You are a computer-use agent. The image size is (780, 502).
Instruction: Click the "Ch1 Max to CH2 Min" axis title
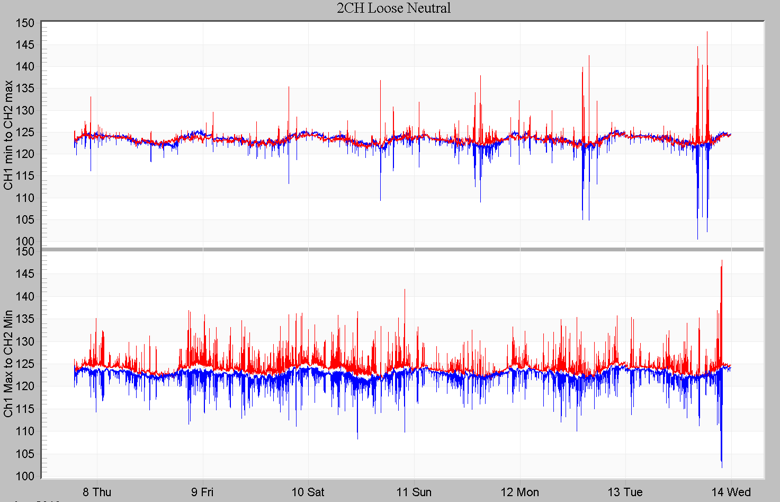pyautogui.click(x=8, y=364)
